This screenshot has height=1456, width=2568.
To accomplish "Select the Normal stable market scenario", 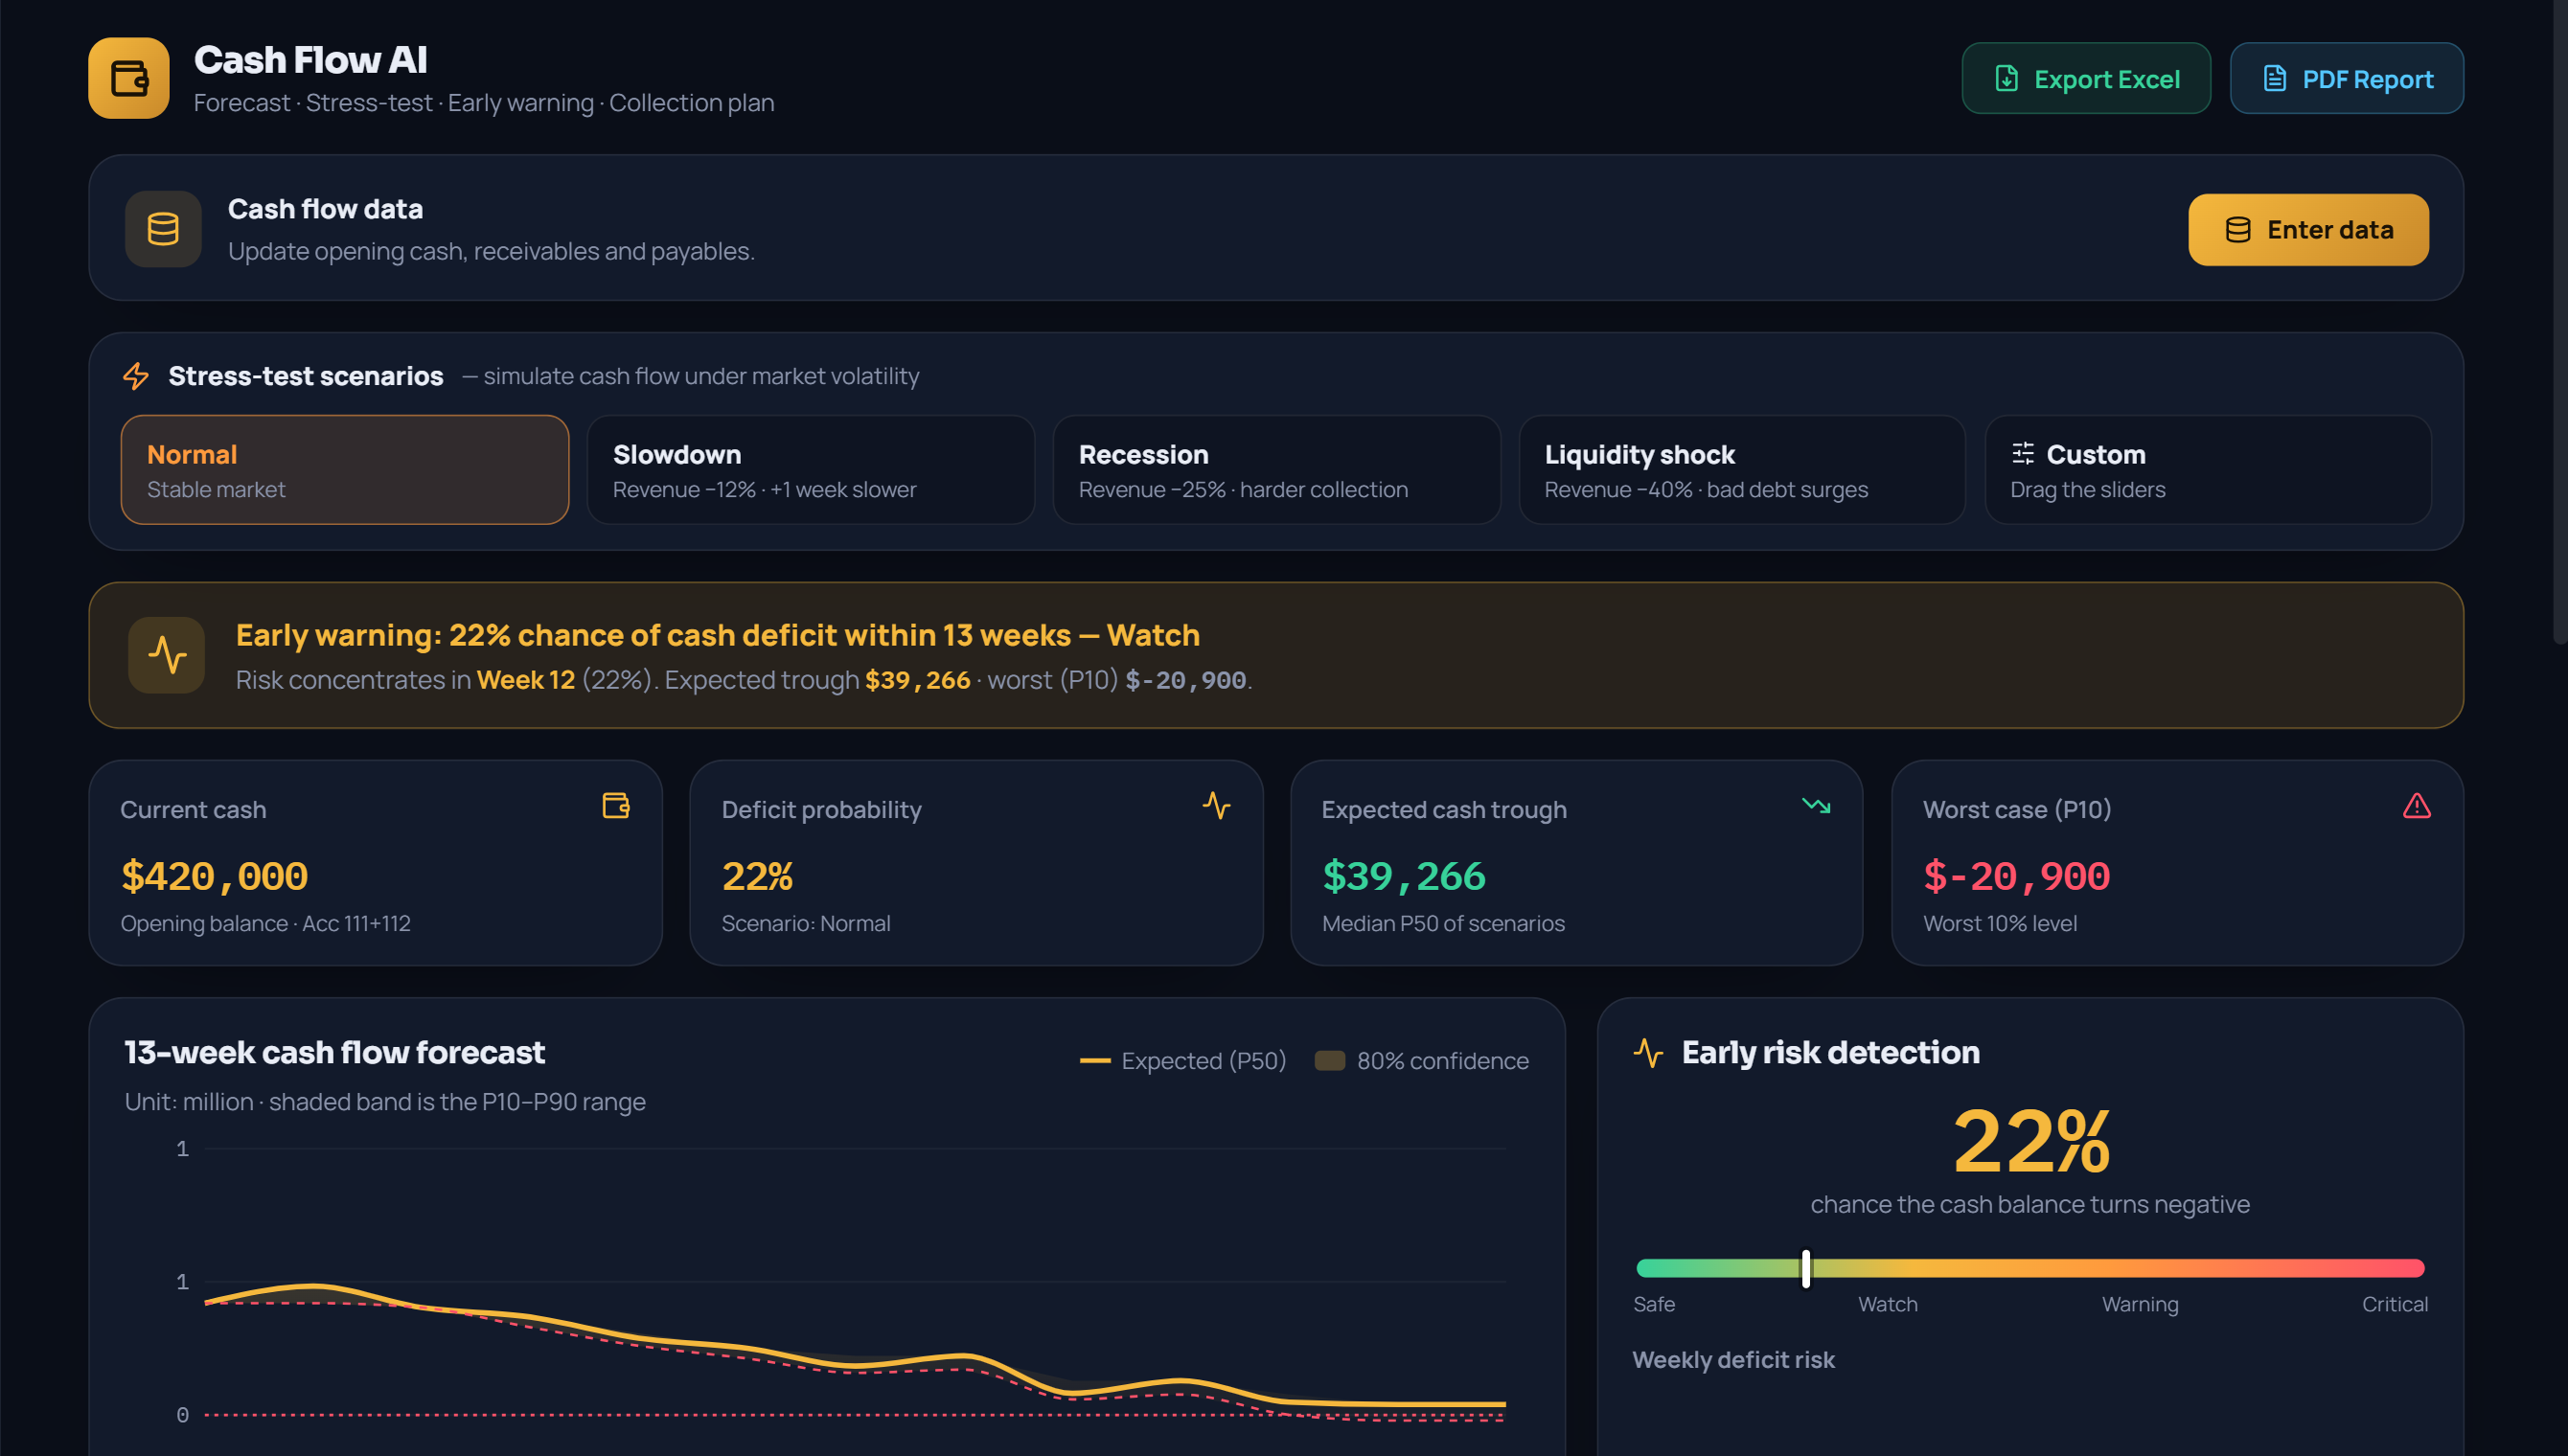I will pos(345,470).
